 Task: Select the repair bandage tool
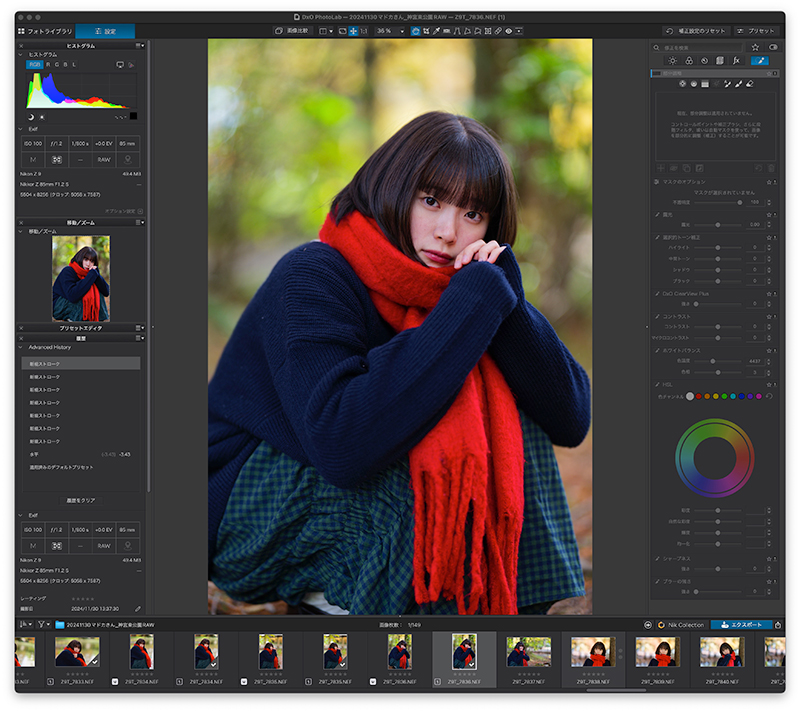(x=498, y=31)
